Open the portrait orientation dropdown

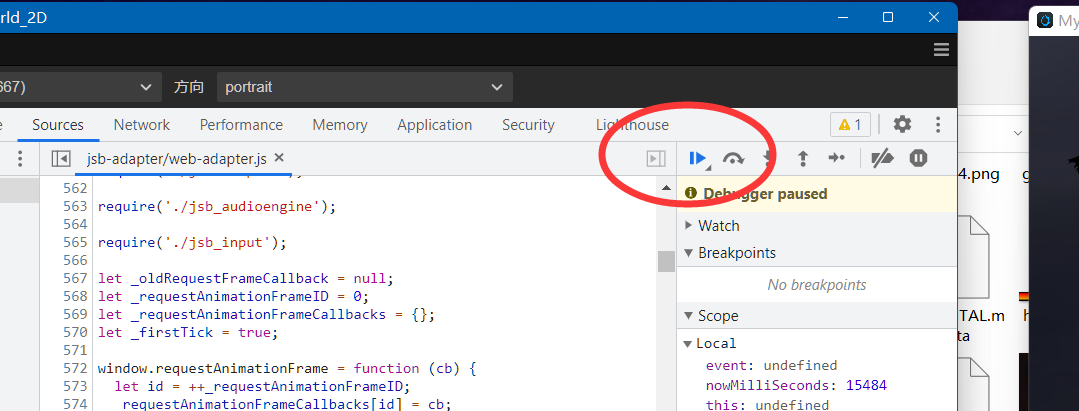tap(365, 87)
